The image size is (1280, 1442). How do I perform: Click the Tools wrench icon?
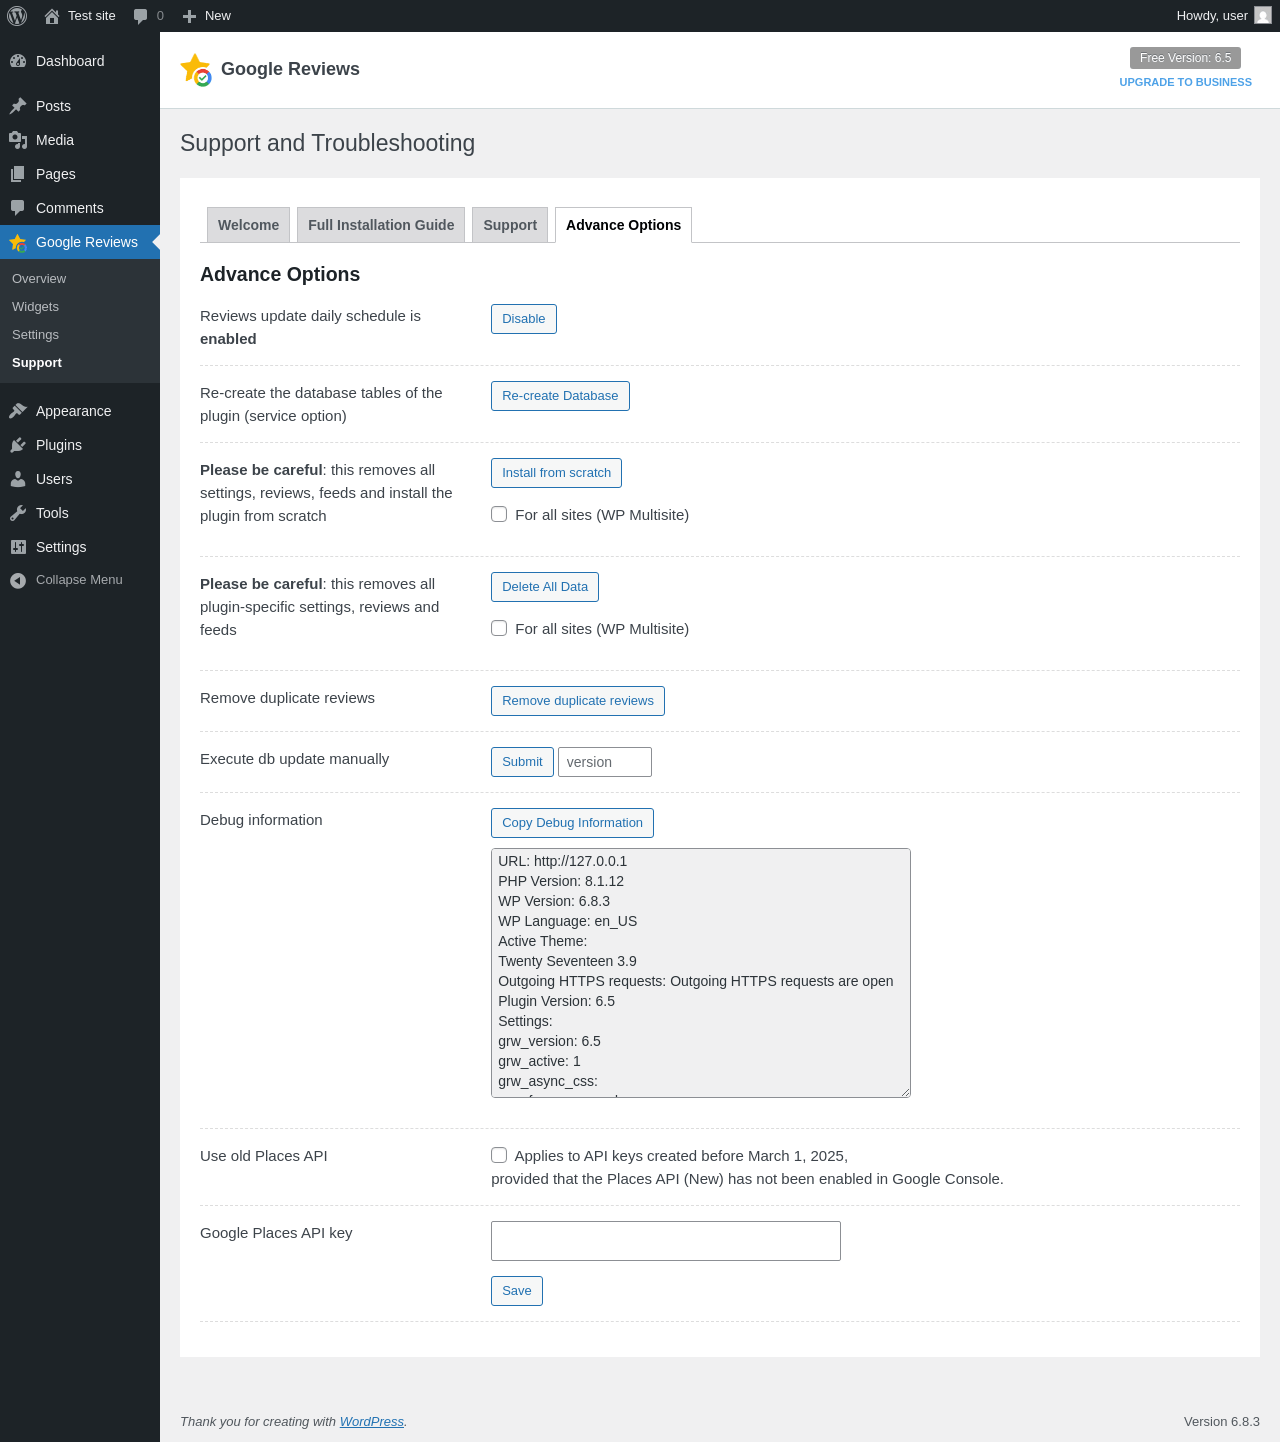(x=18, y=513)
